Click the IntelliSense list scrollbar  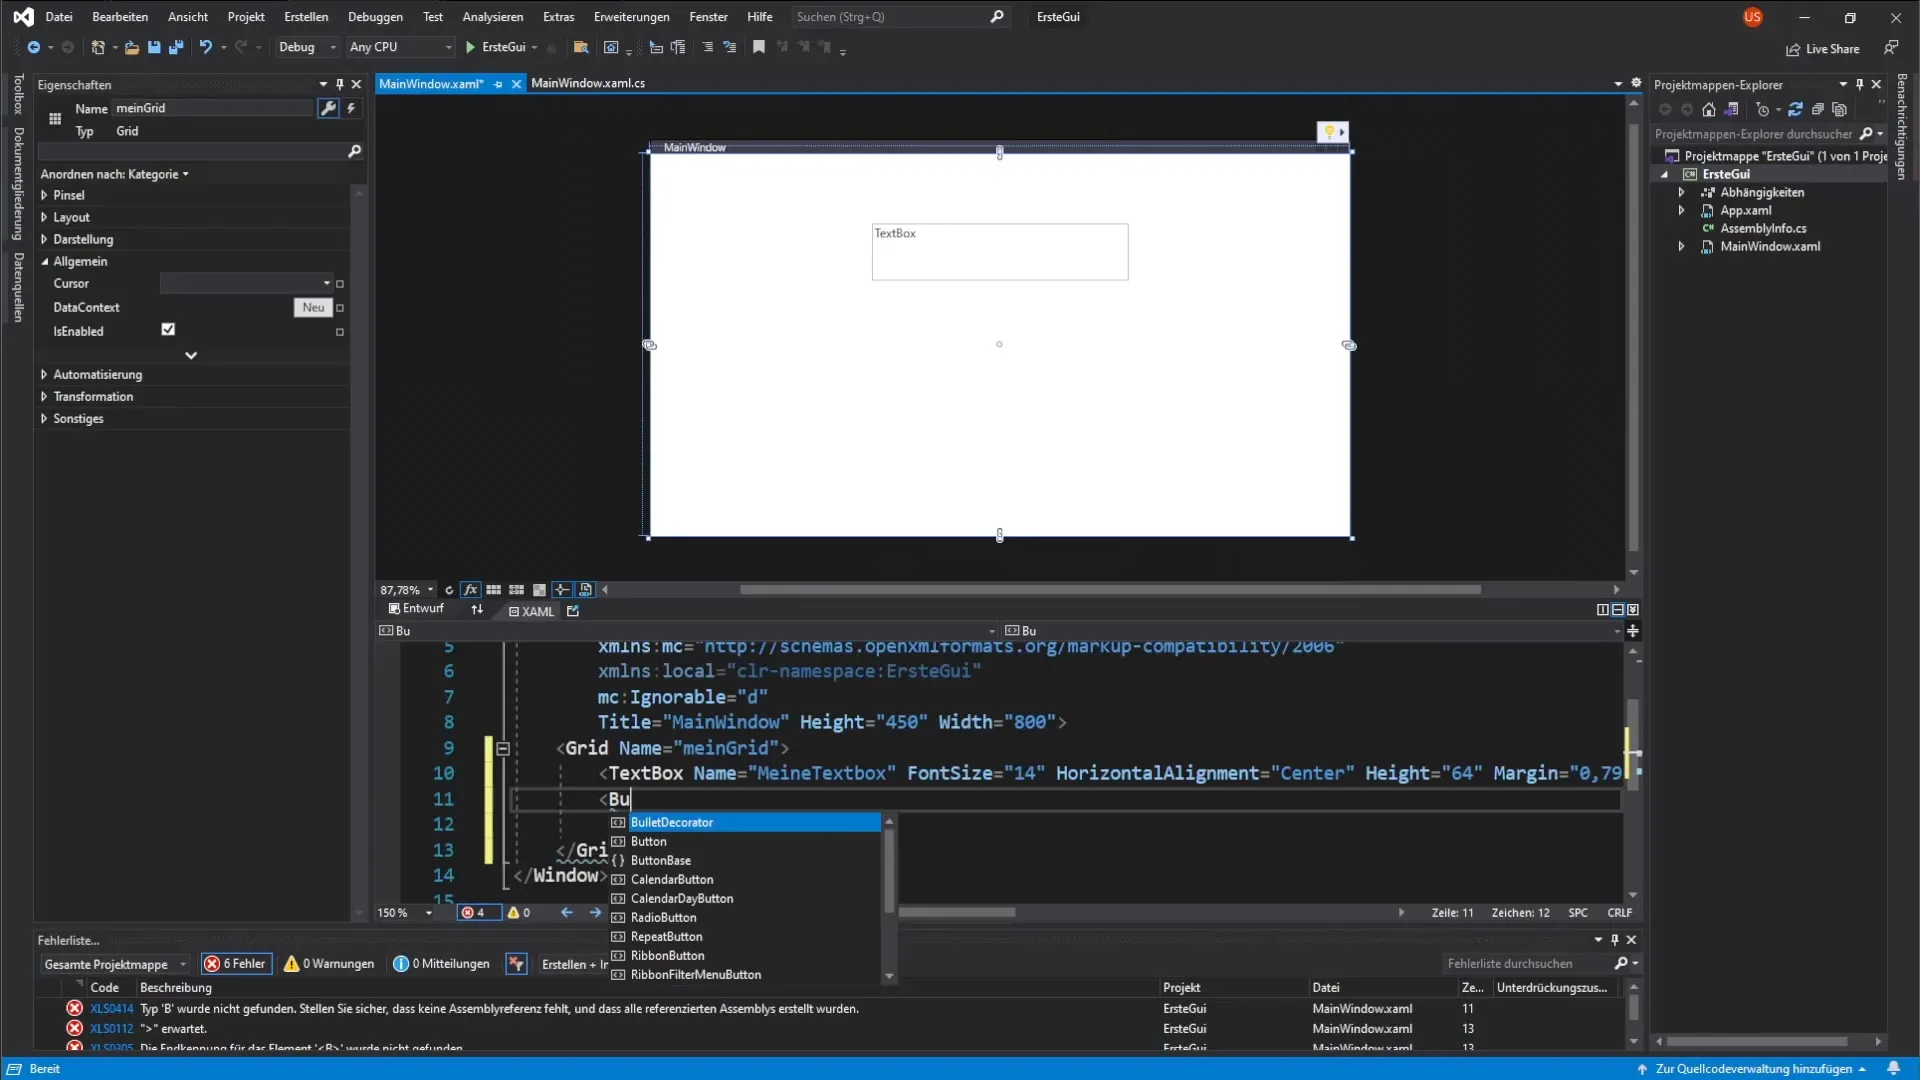(x=889, y=870)
